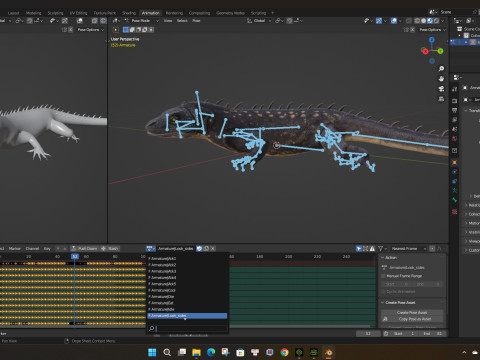Screen dimensions: 480x360
Task: Click the Push Down button
Action: click(85, 249)
